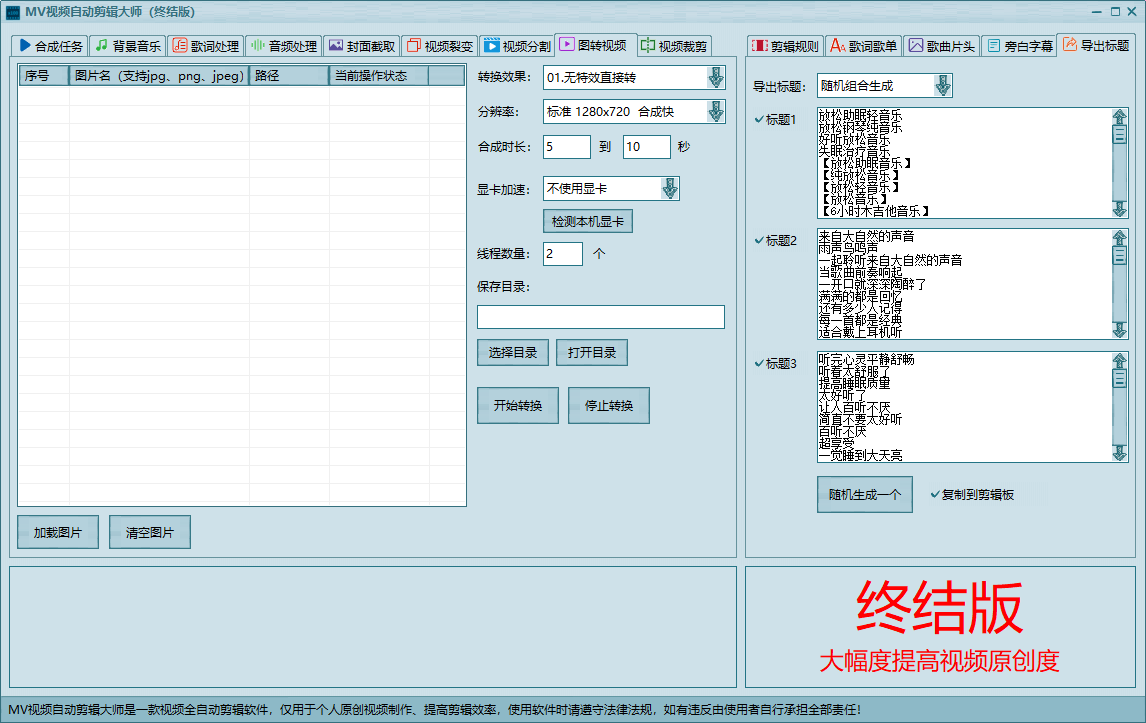Click the 导出标题 tab icon
The width and height of the screenshot is (1146, 723).
(x=1070, y=44)
